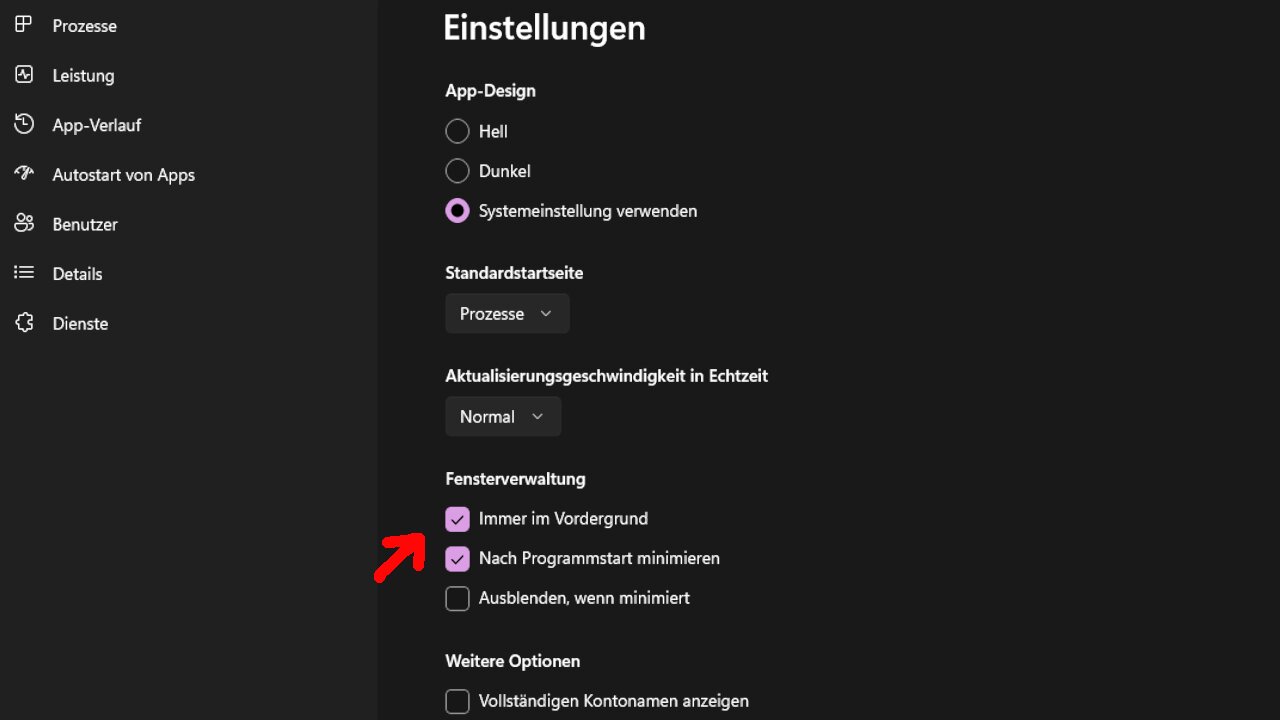This screenshot has width=1280, height=720.
Task: Click the Dienste puzzle icon
Action: tap(24, 323)
